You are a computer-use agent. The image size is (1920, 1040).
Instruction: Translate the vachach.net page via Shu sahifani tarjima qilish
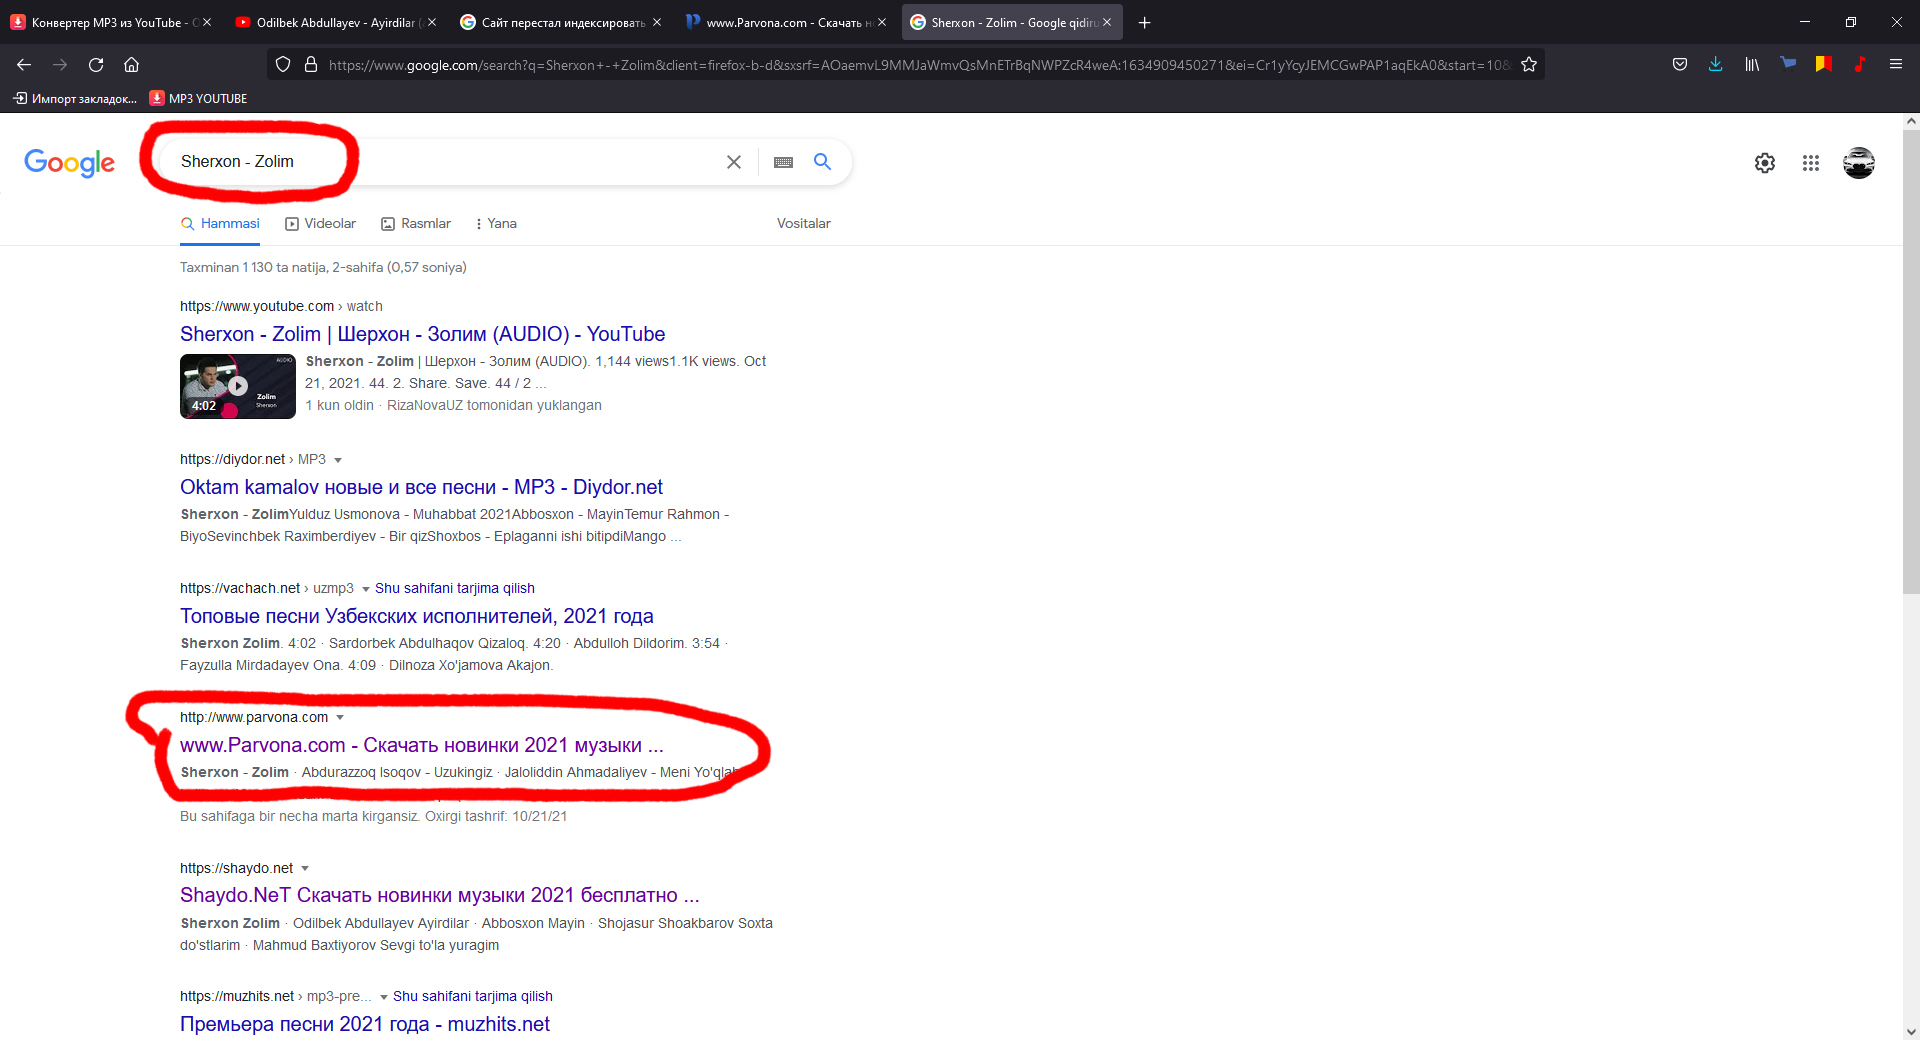pos(455,588)
